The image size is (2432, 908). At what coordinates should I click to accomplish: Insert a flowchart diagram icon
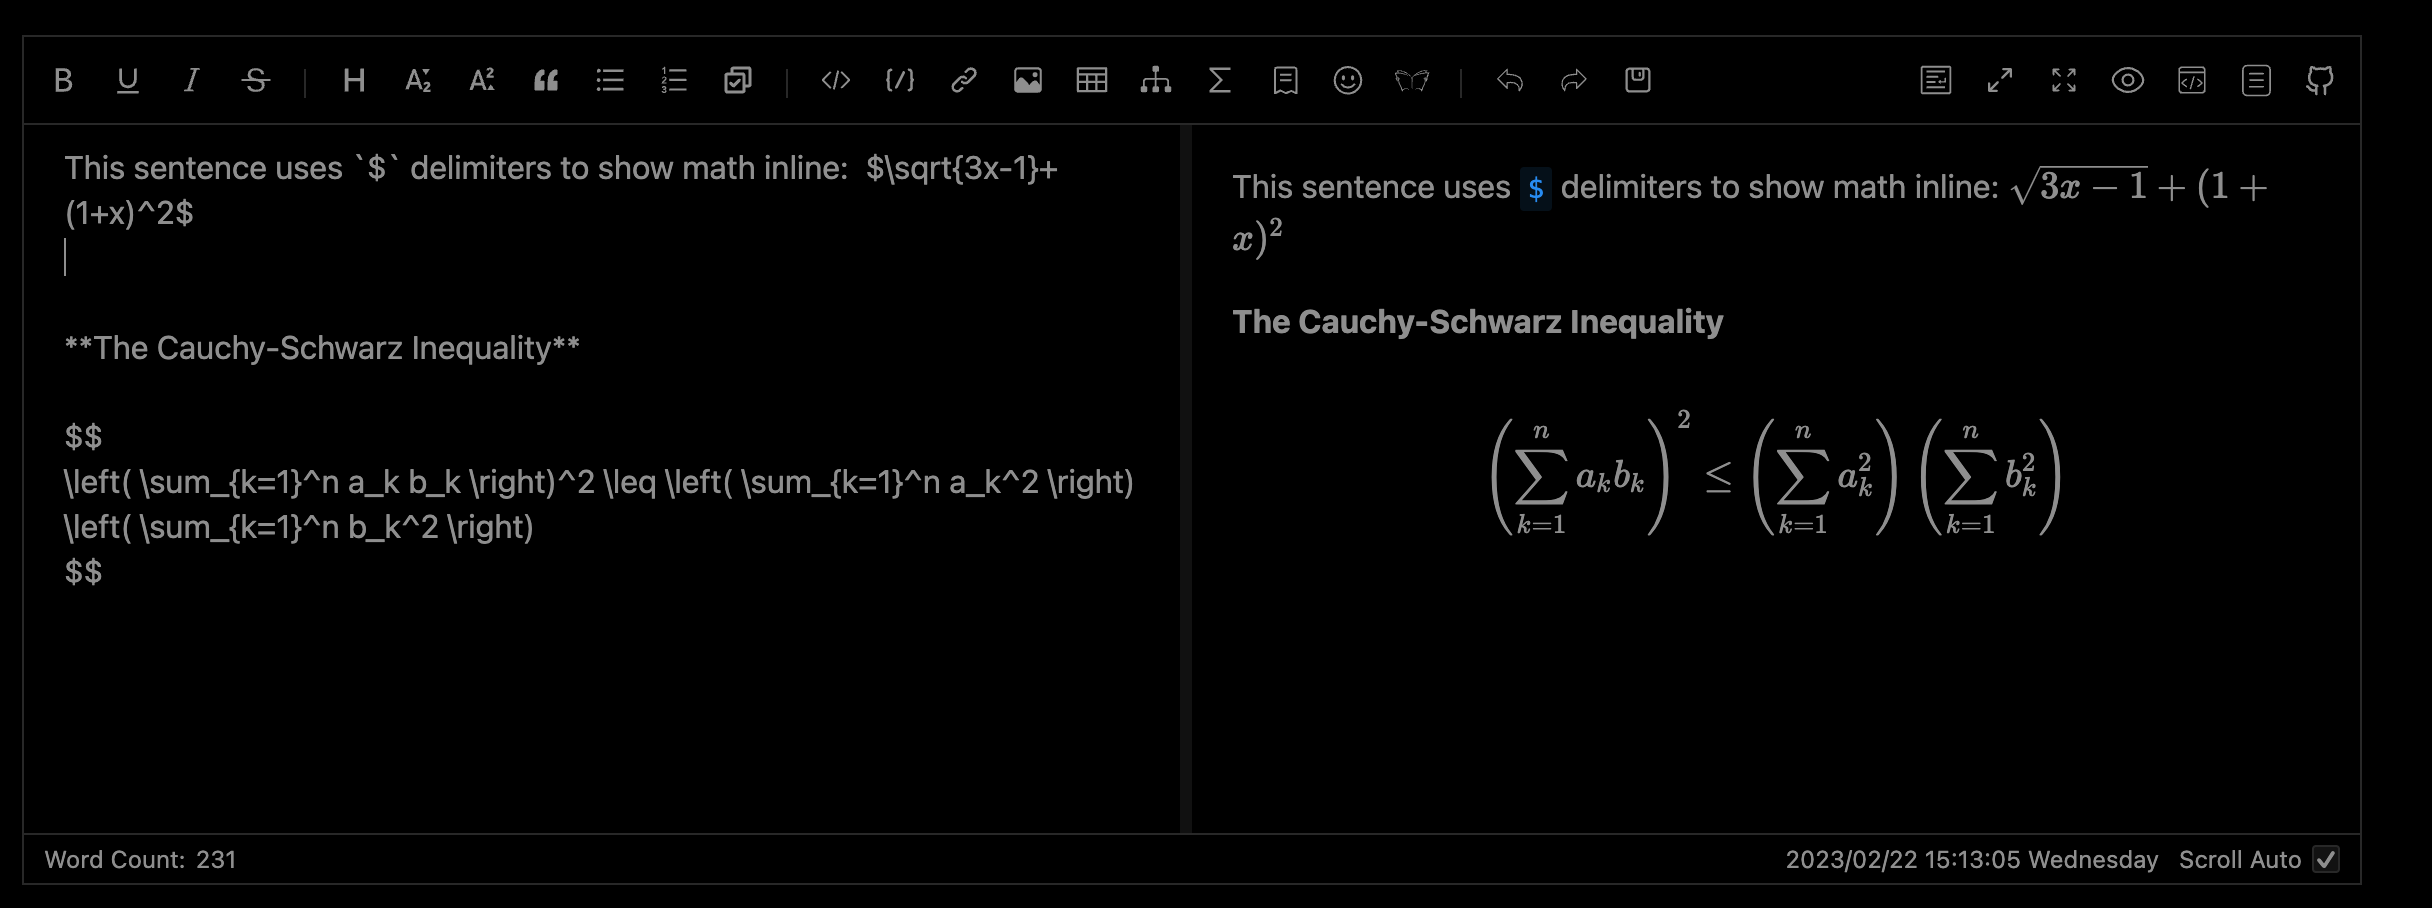pos(1157,80)
